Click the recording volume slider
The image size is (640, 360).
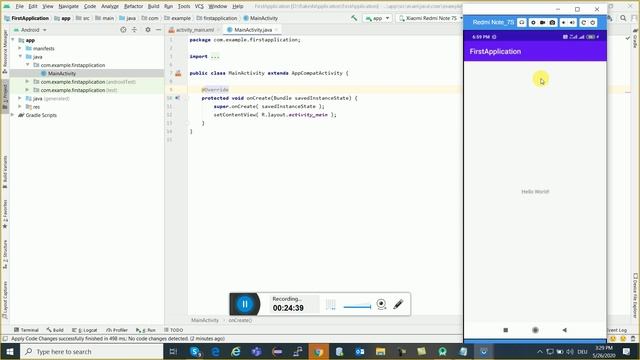[357, 307]
